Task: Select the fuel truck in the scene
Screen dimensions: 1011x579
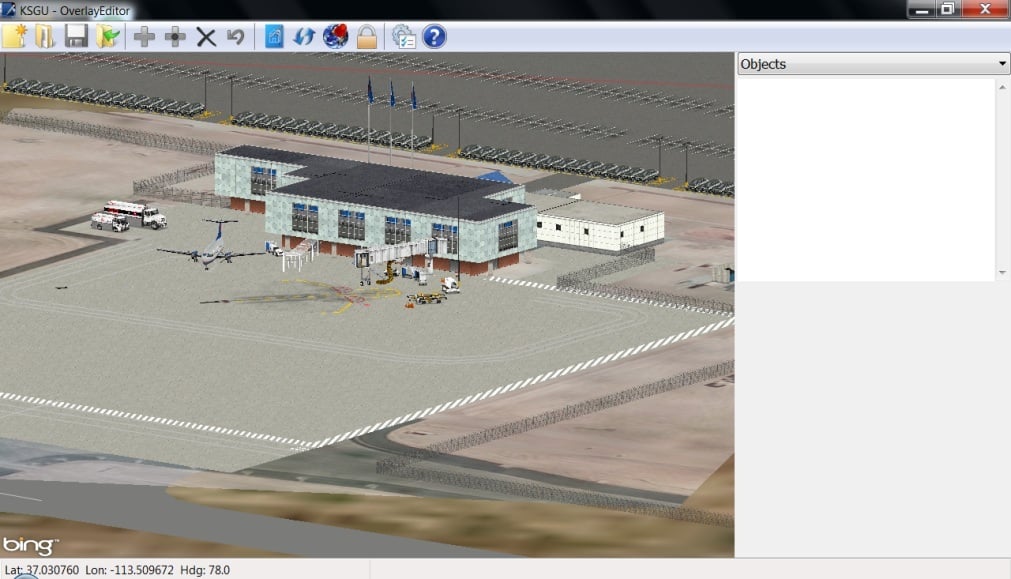Action: coord(135,213)
